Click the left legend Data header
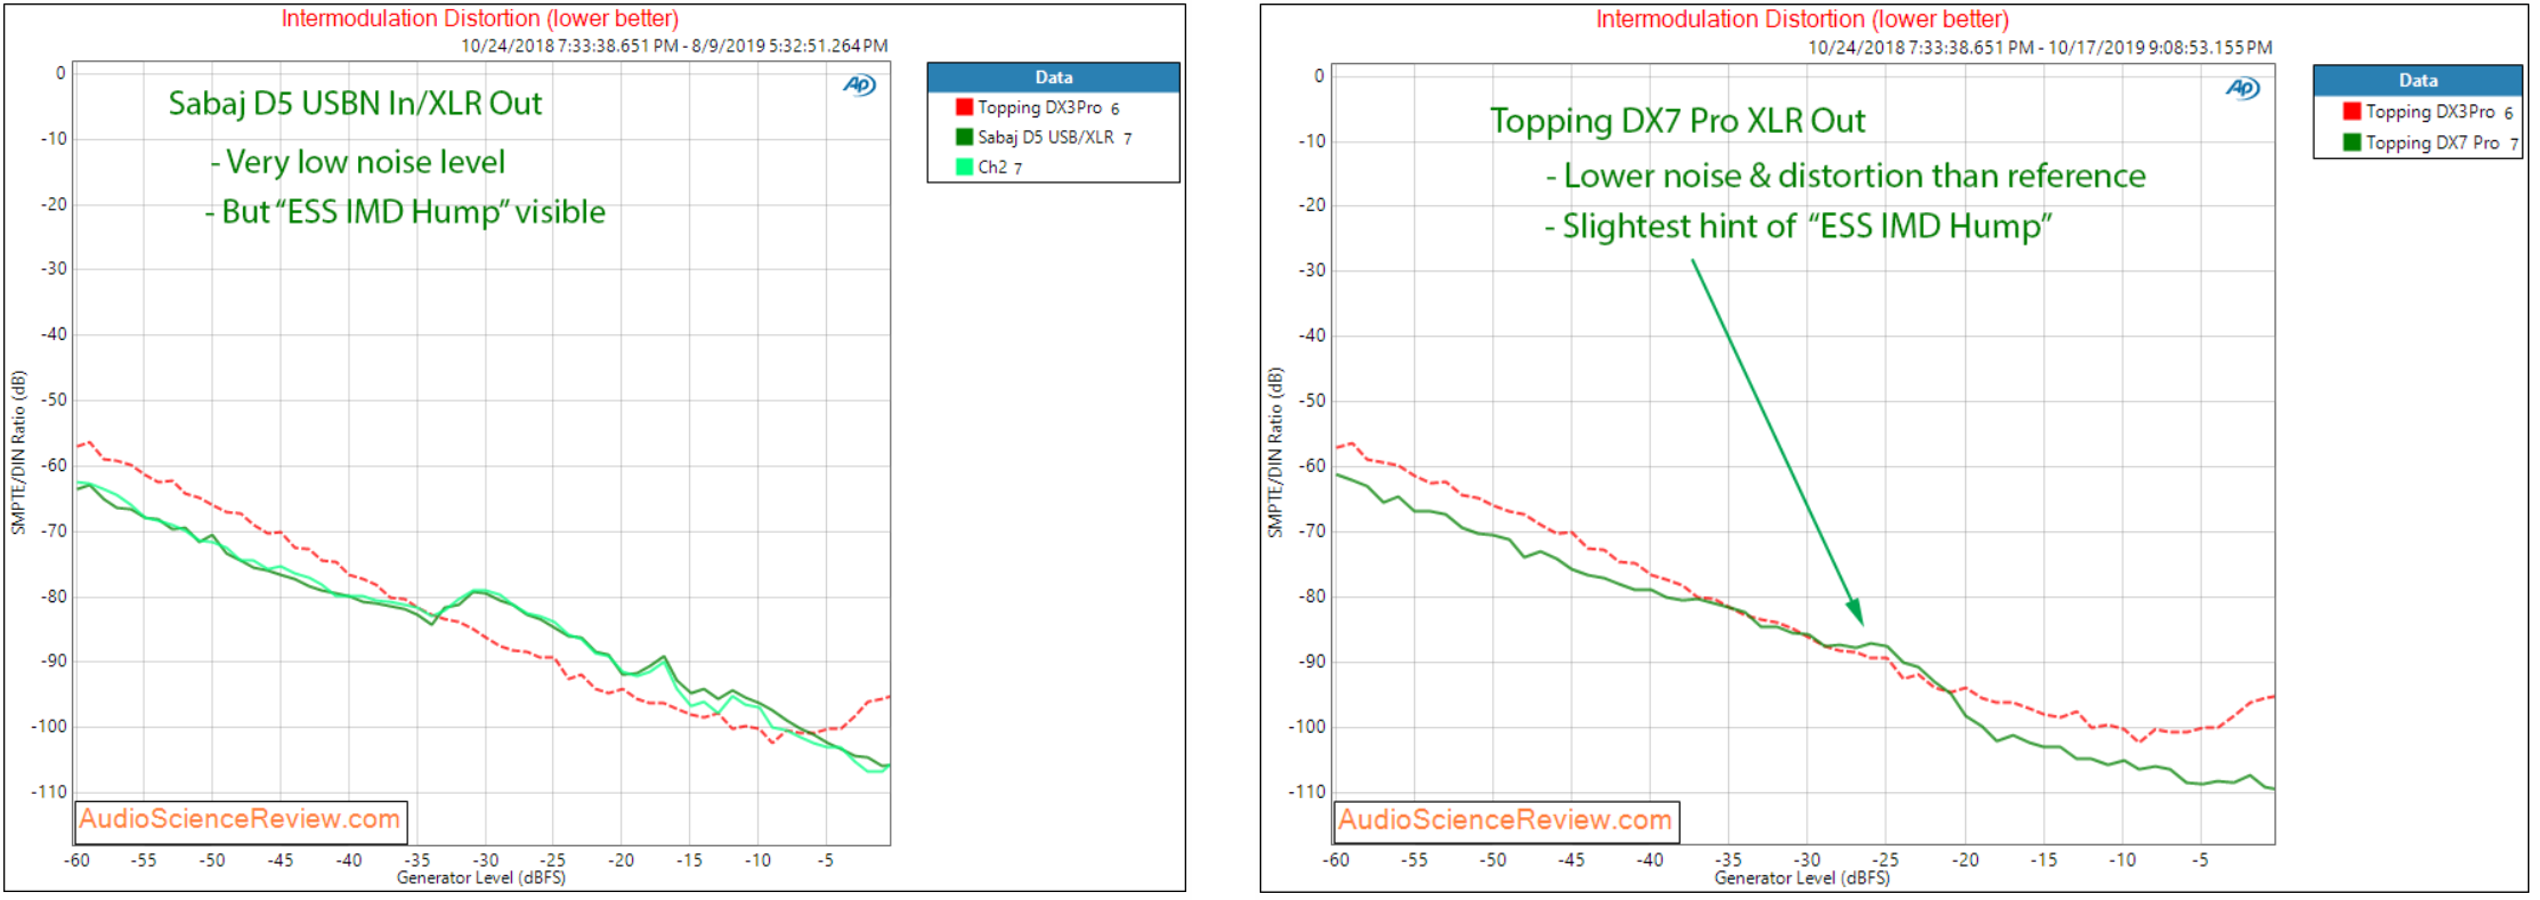The image size is (2540, 900). 1053,77
